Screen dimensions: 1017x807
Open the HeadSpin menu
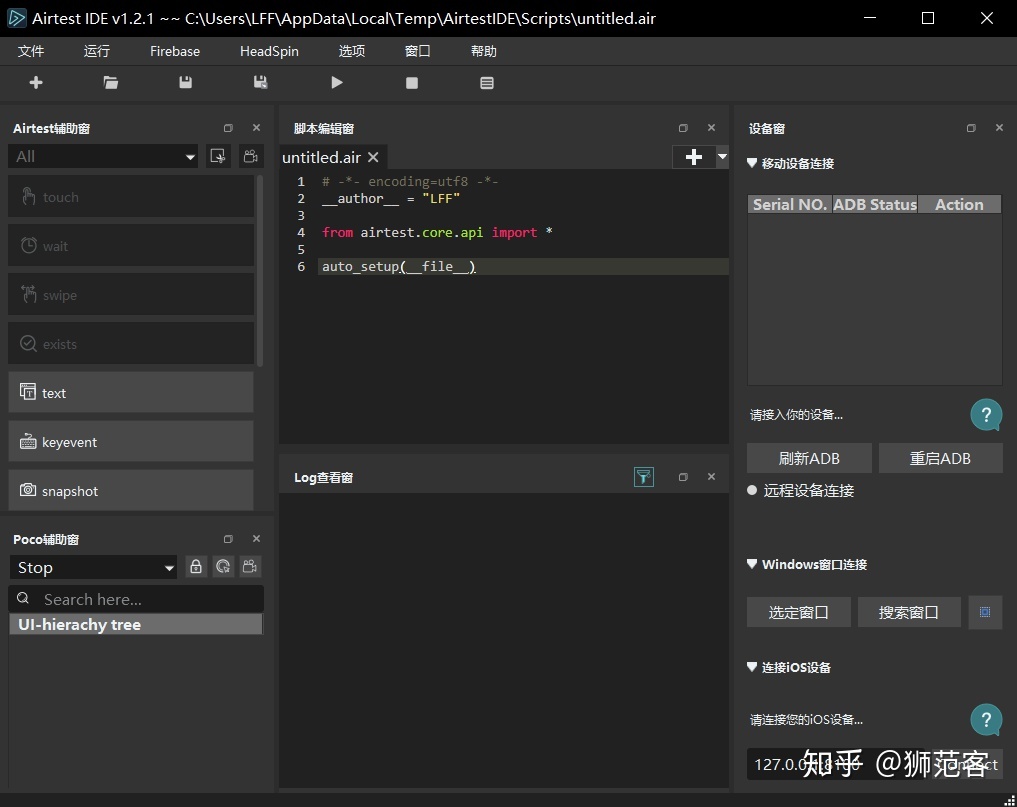(x=269, y=51)
